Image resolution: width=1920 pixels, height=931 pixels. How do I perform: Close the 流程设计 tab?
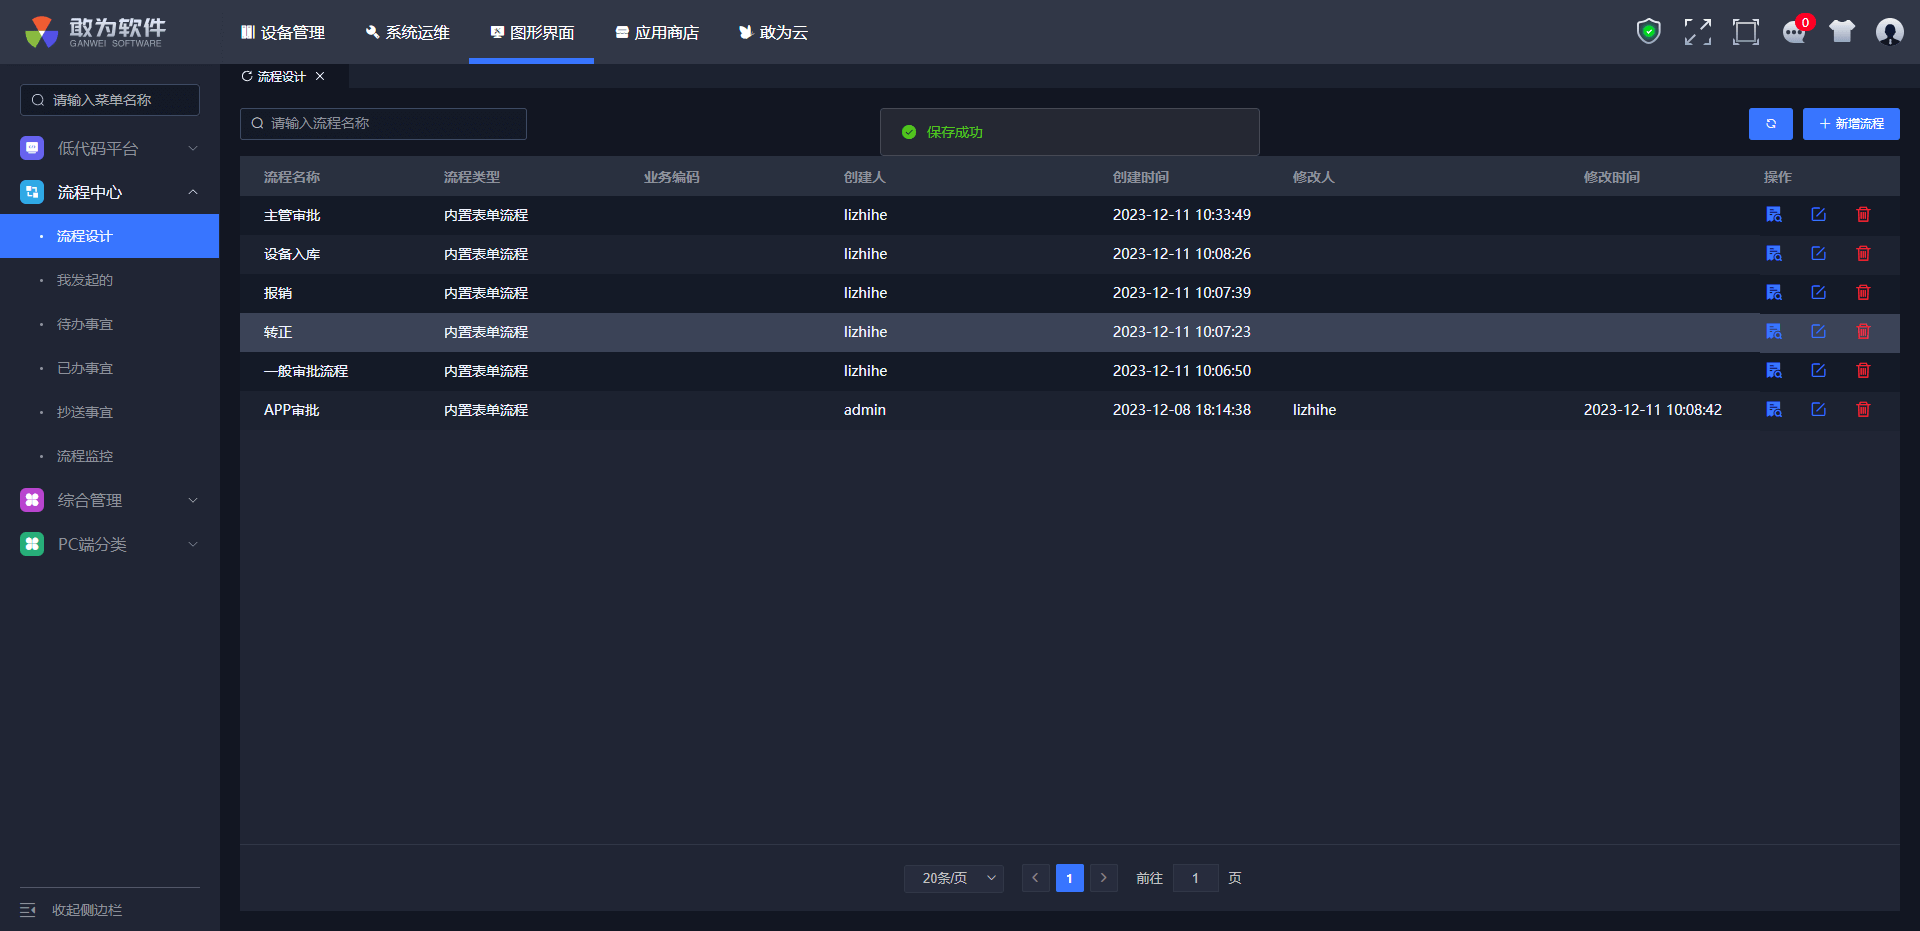click(x=320, y=77)
